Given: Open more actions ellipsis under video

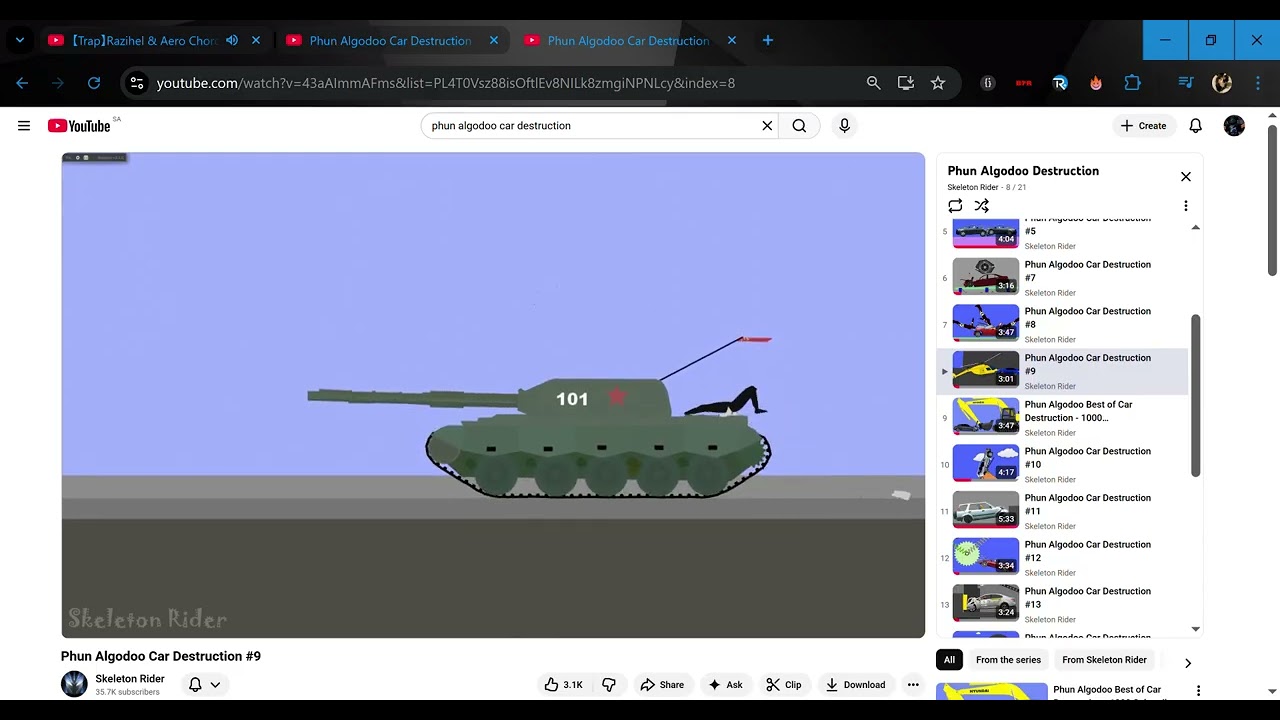Looking at the screenshot, I should [912, 685].
